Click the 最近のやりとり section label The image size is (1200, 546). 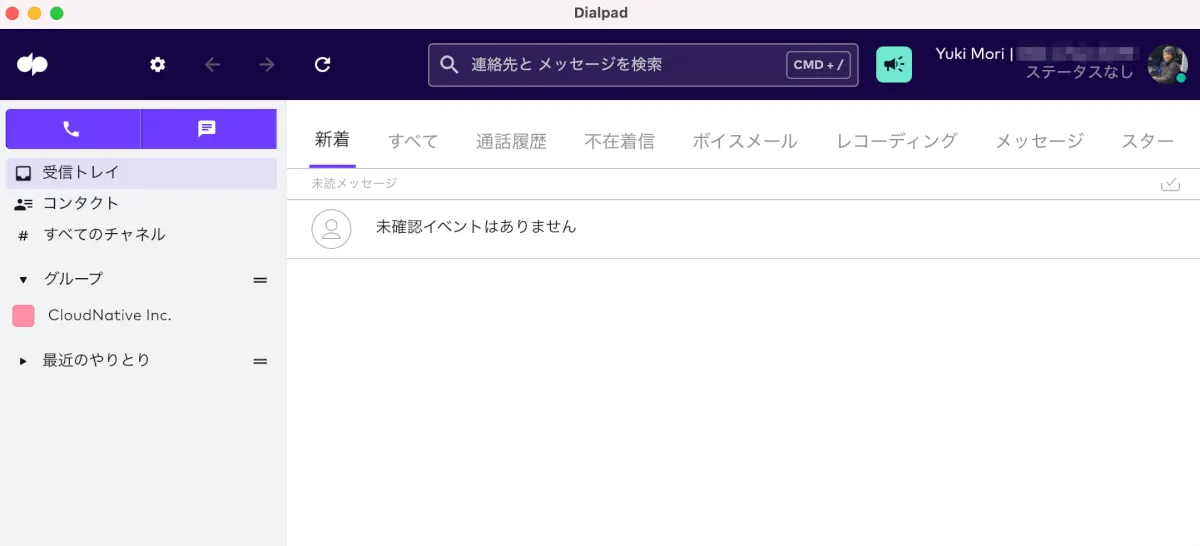(96, 360)
